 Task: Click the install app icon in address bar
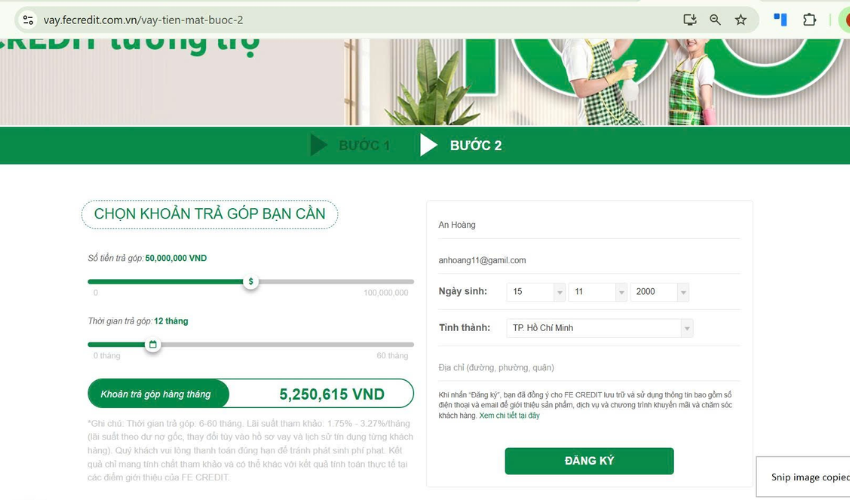click(x=690, y=20)
